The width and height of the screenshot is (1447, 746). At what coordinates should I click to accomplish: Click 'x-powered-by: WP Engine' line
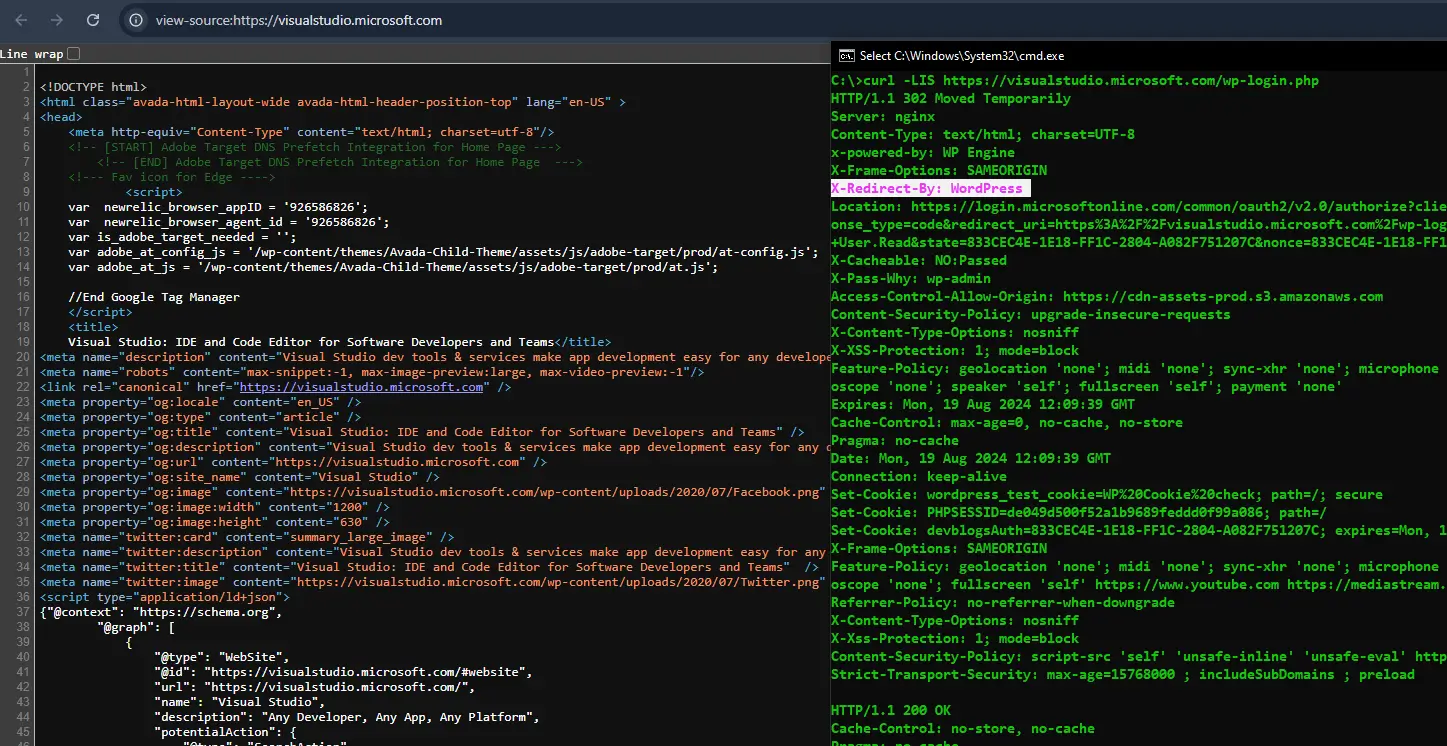point(922,152)
